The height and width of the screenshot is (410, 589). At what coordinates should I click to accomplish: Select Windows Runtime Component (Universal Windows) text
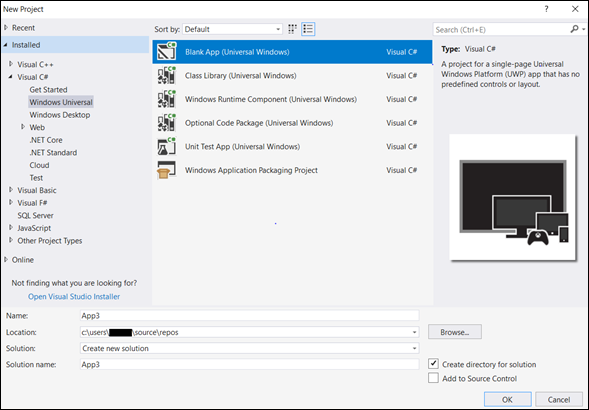pos(271,99)
